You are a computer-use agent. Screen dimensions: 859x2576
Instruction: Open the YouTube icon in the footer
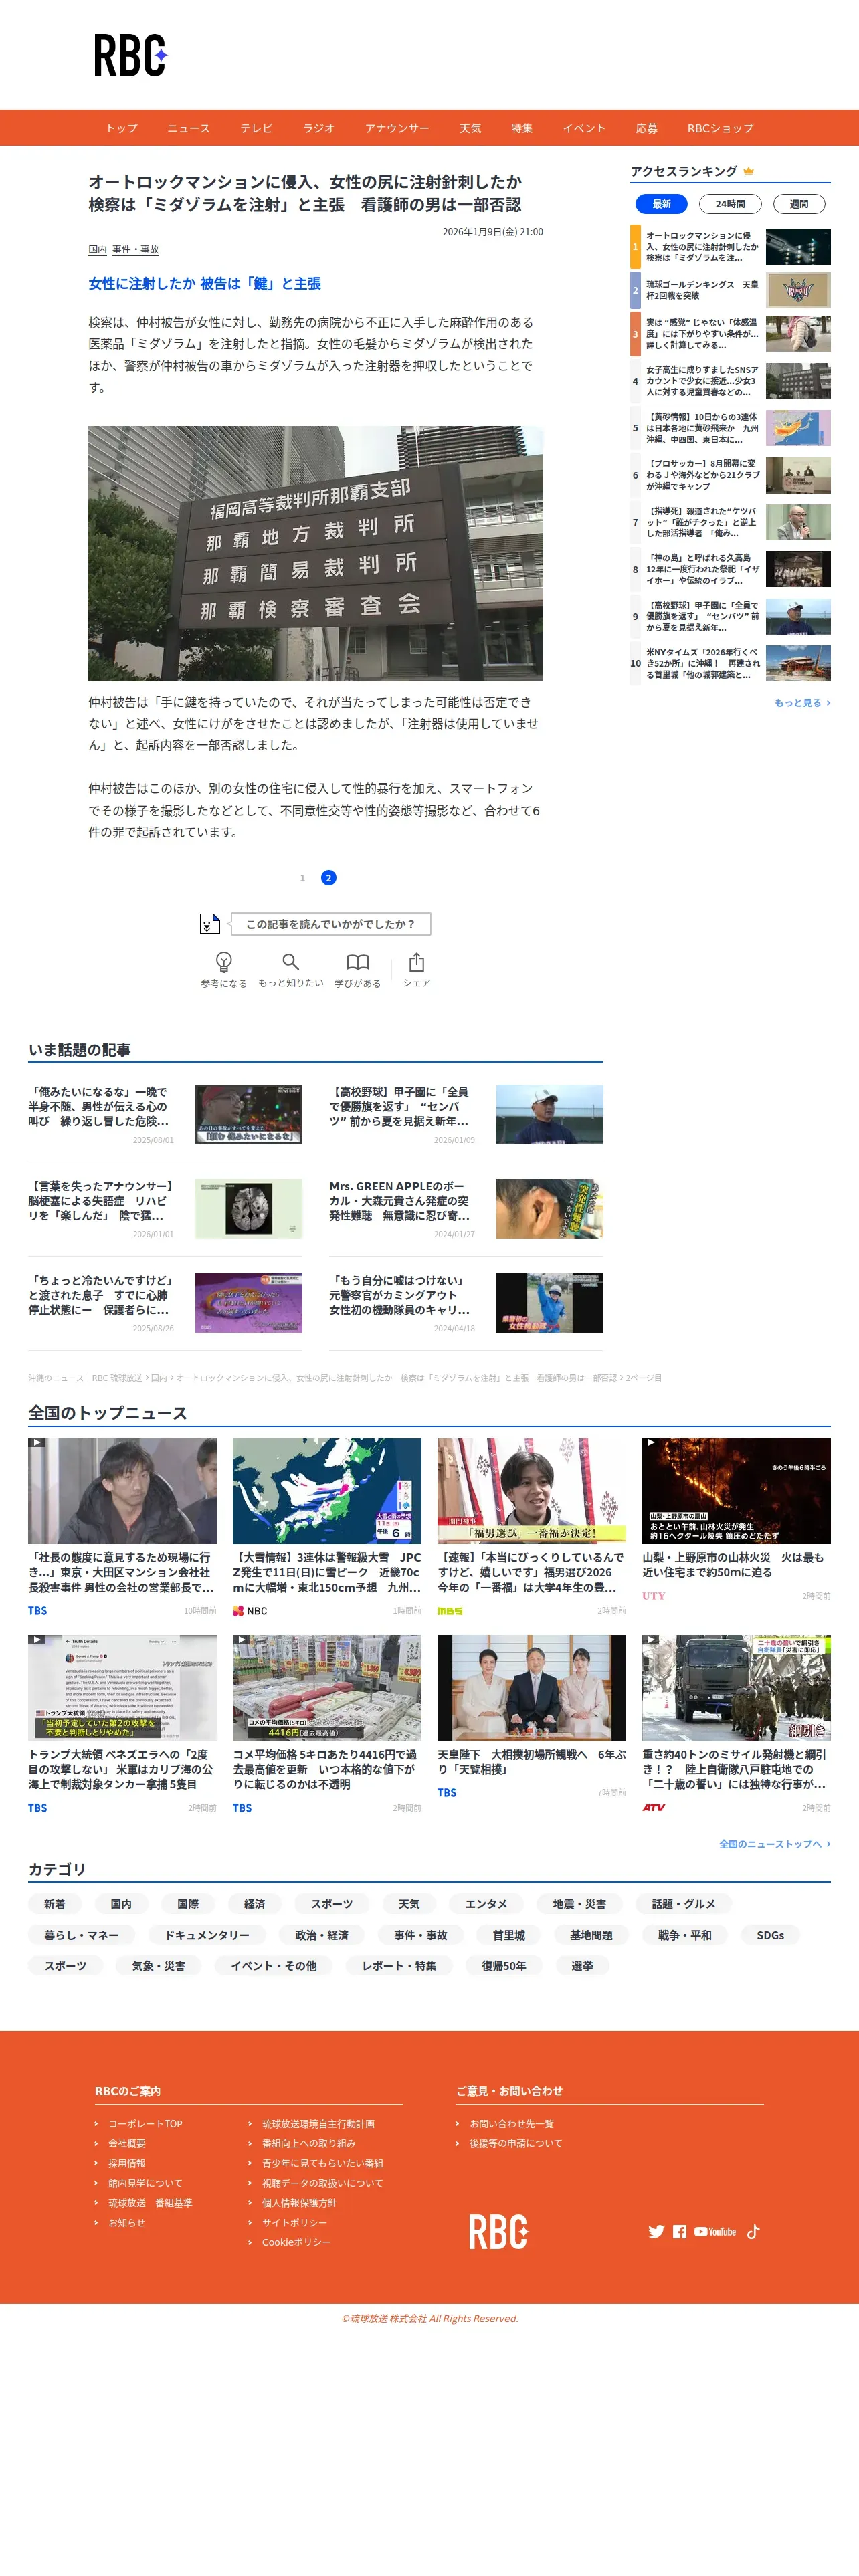(715, 2231)
